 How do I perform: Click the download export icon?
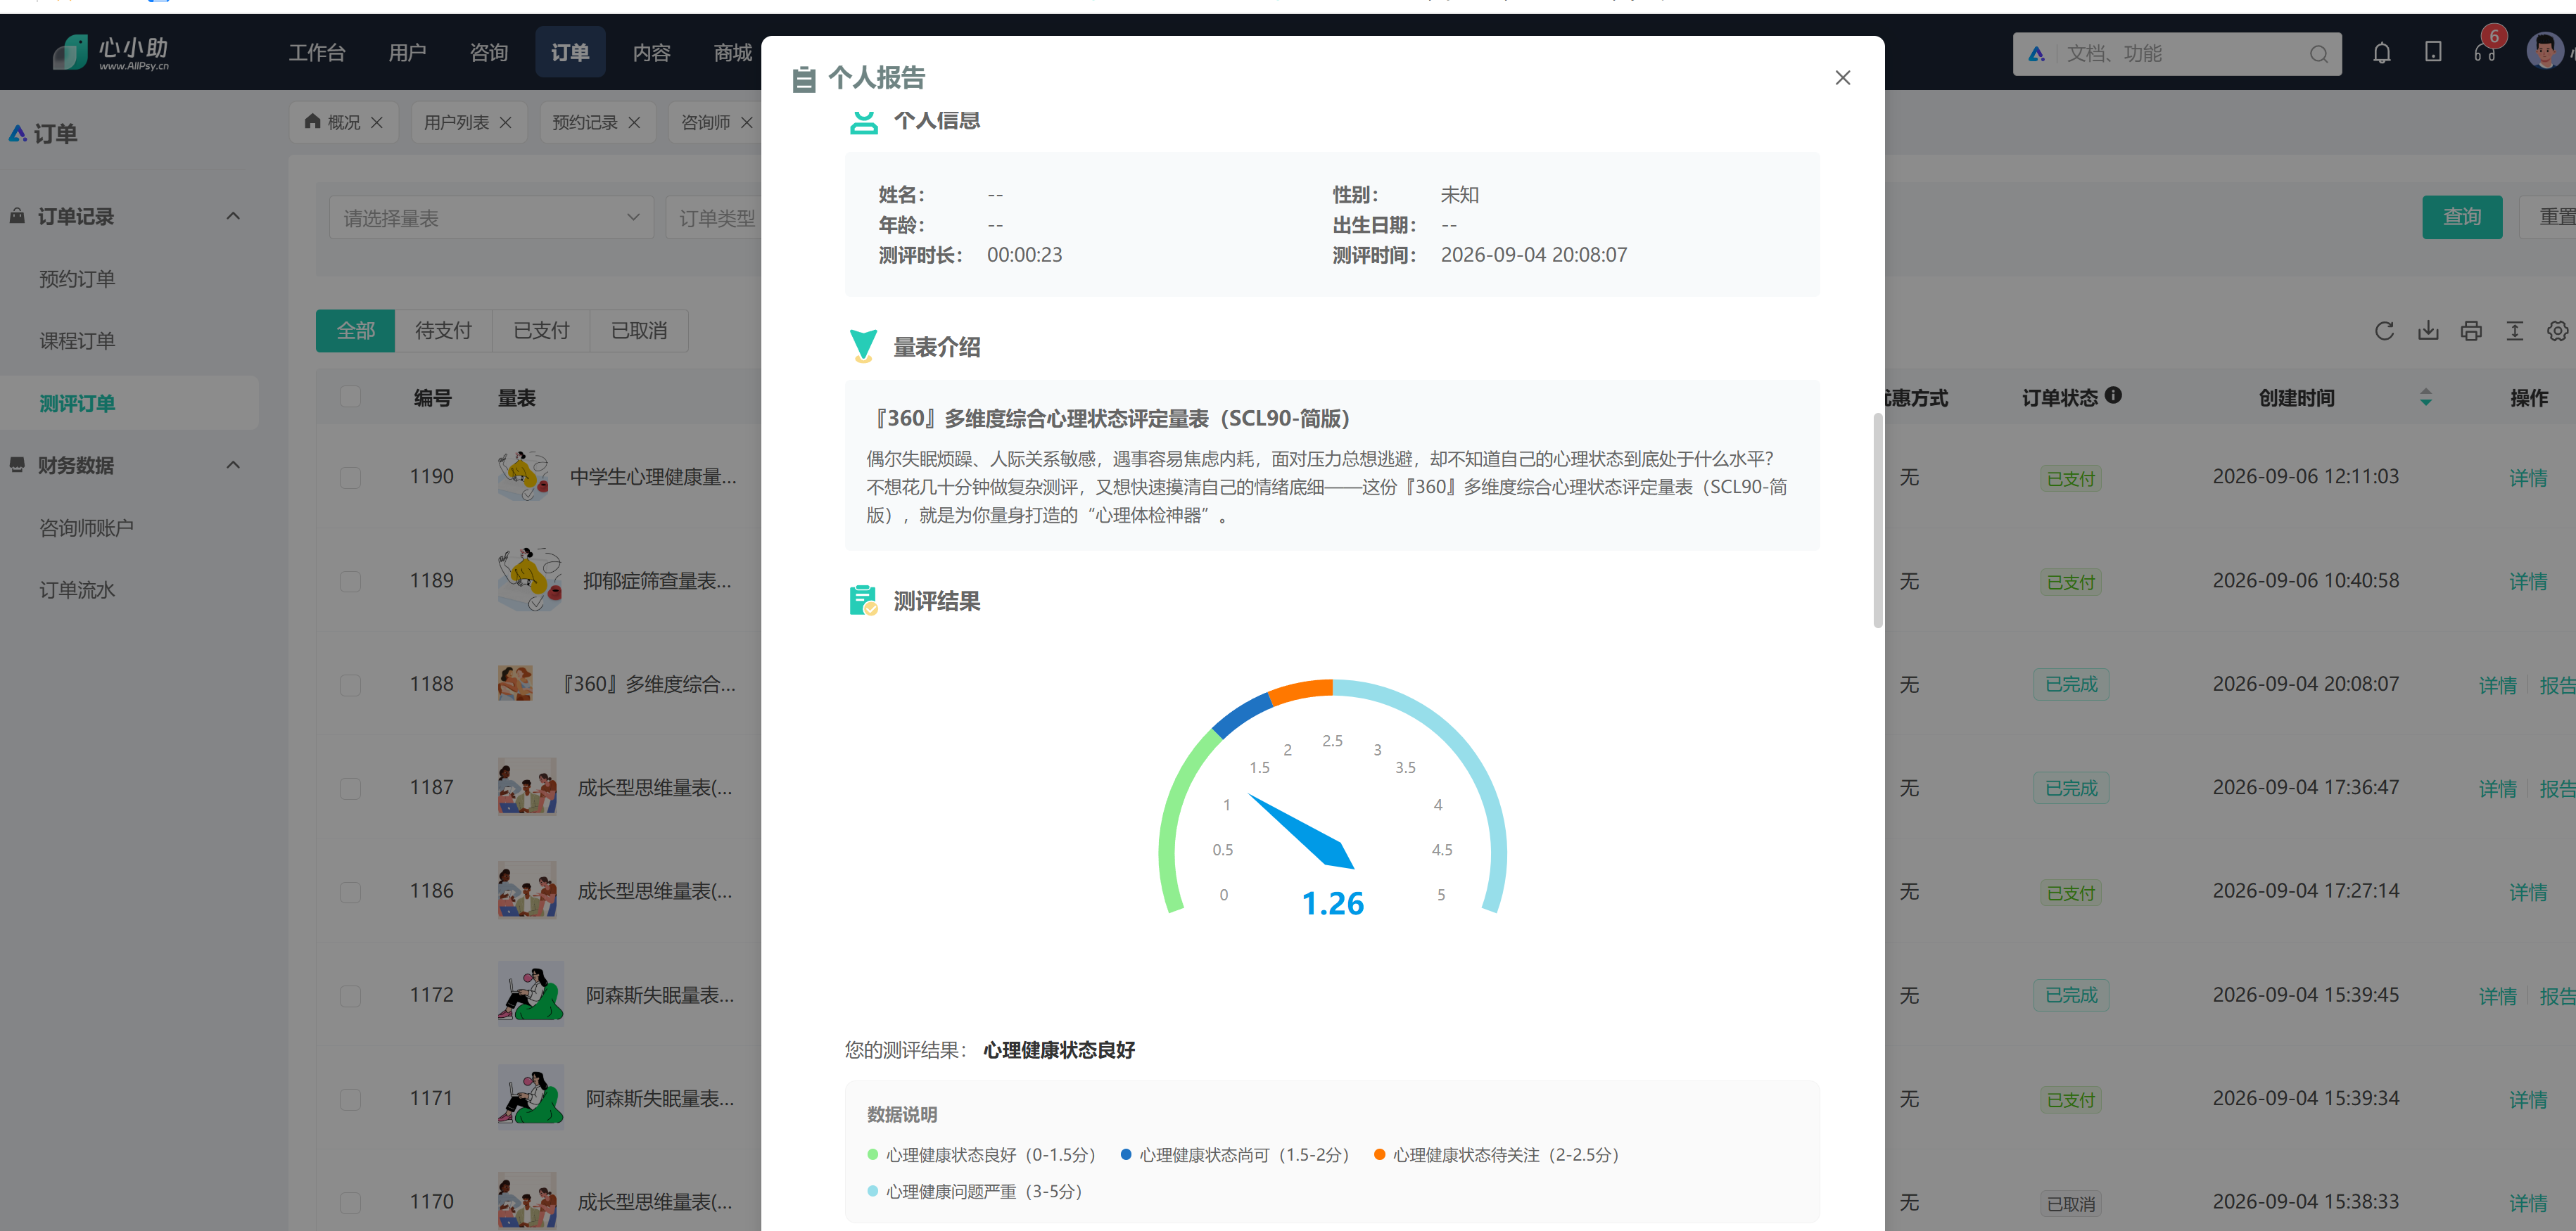pos(2428,331)
